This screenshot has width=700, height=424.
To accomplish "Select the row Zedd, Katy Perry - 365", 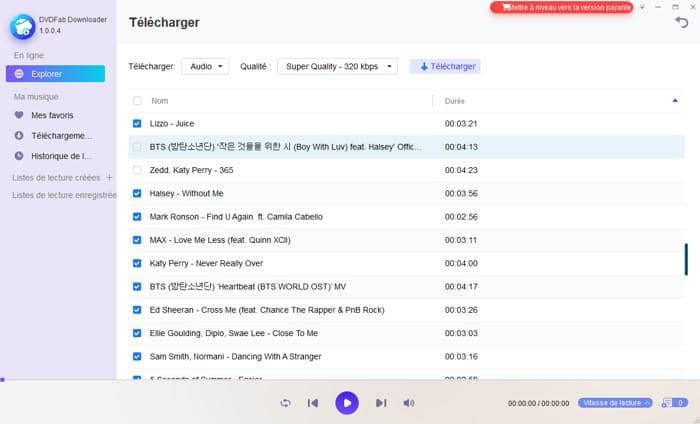I will 406,170.
